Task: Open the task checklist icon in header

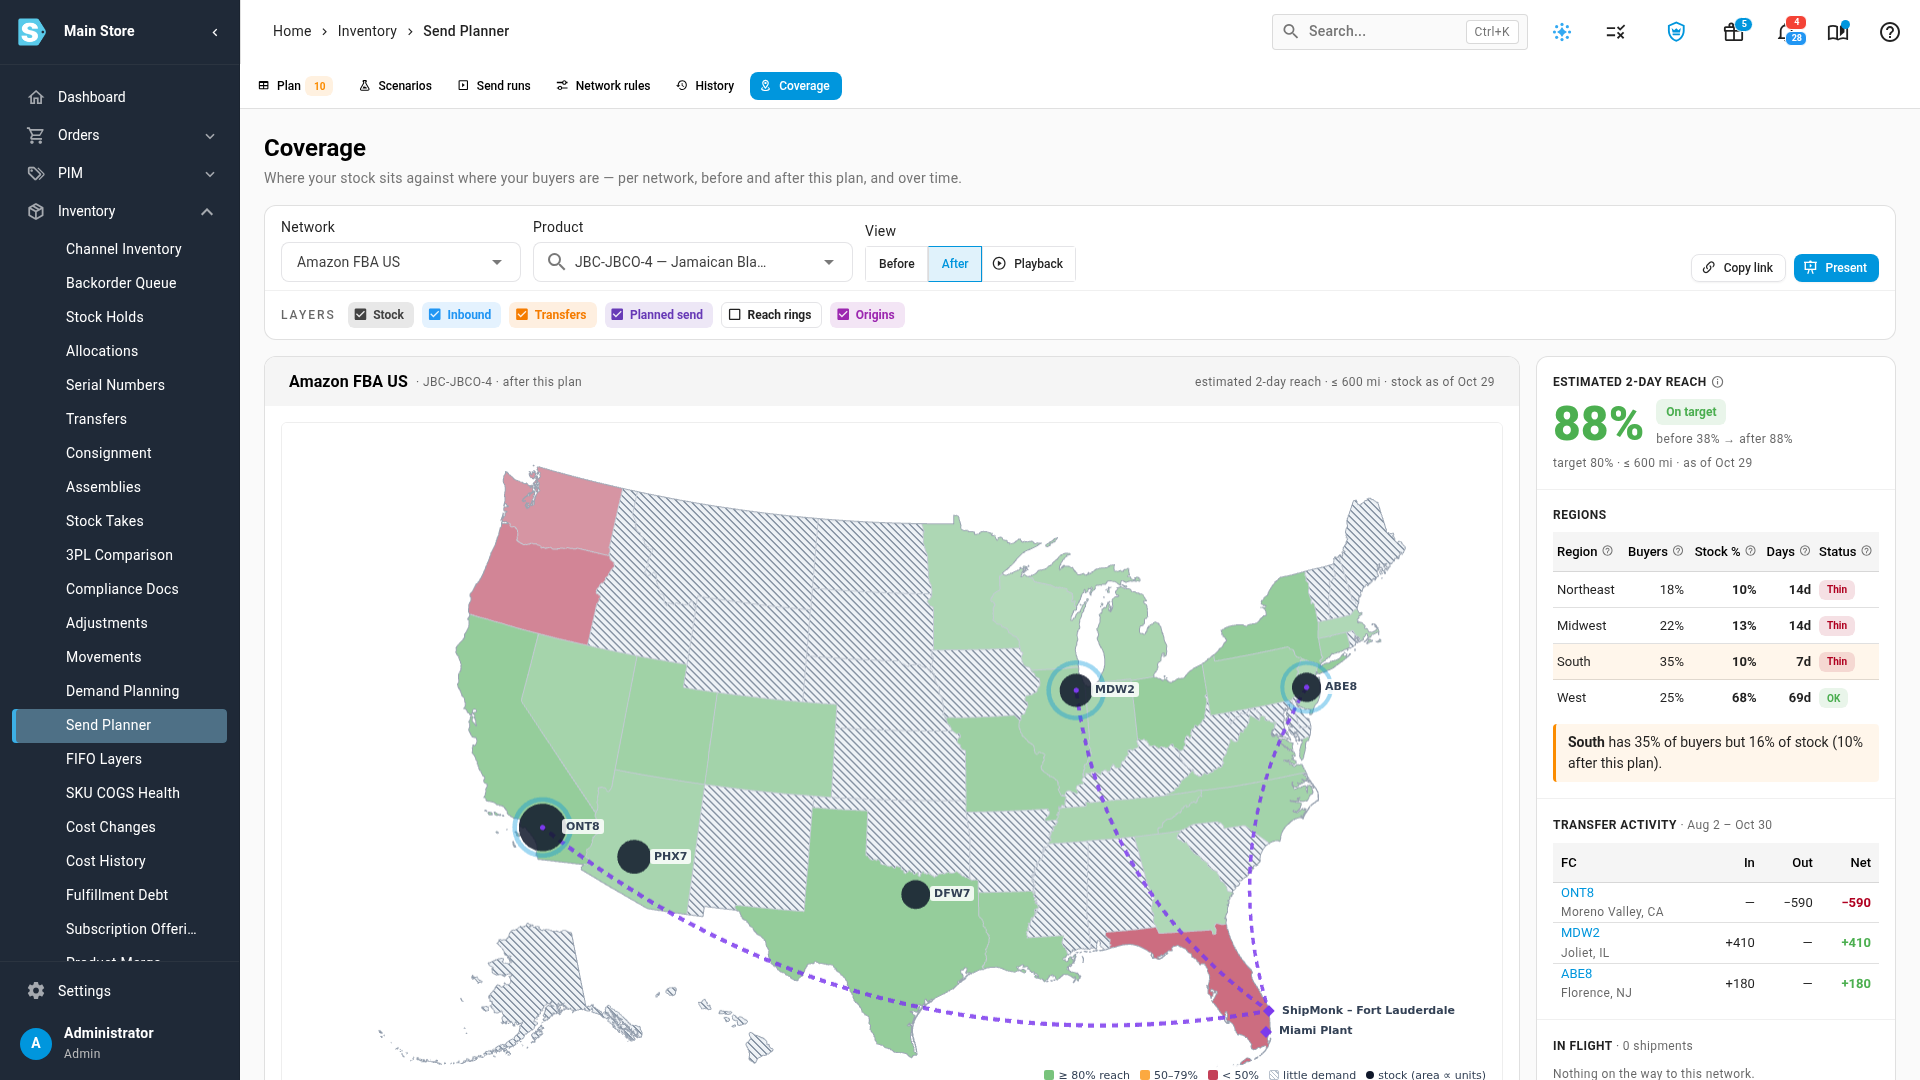Action: click(1616, 32)
